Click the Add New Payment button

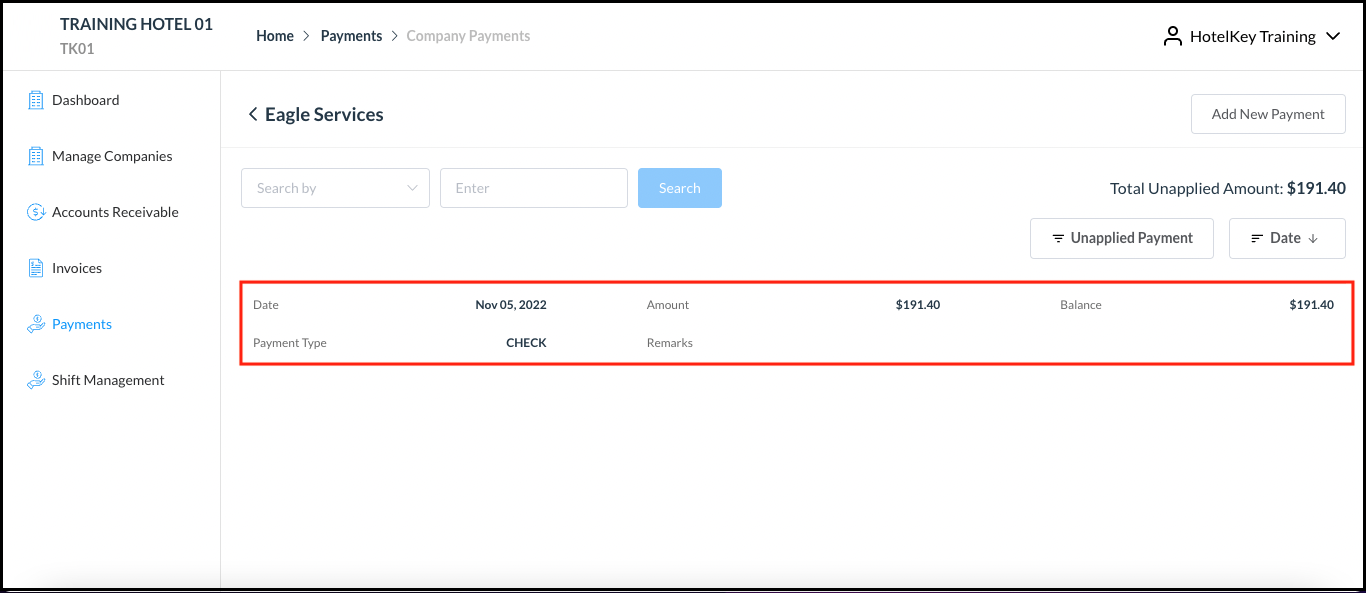1268,113
